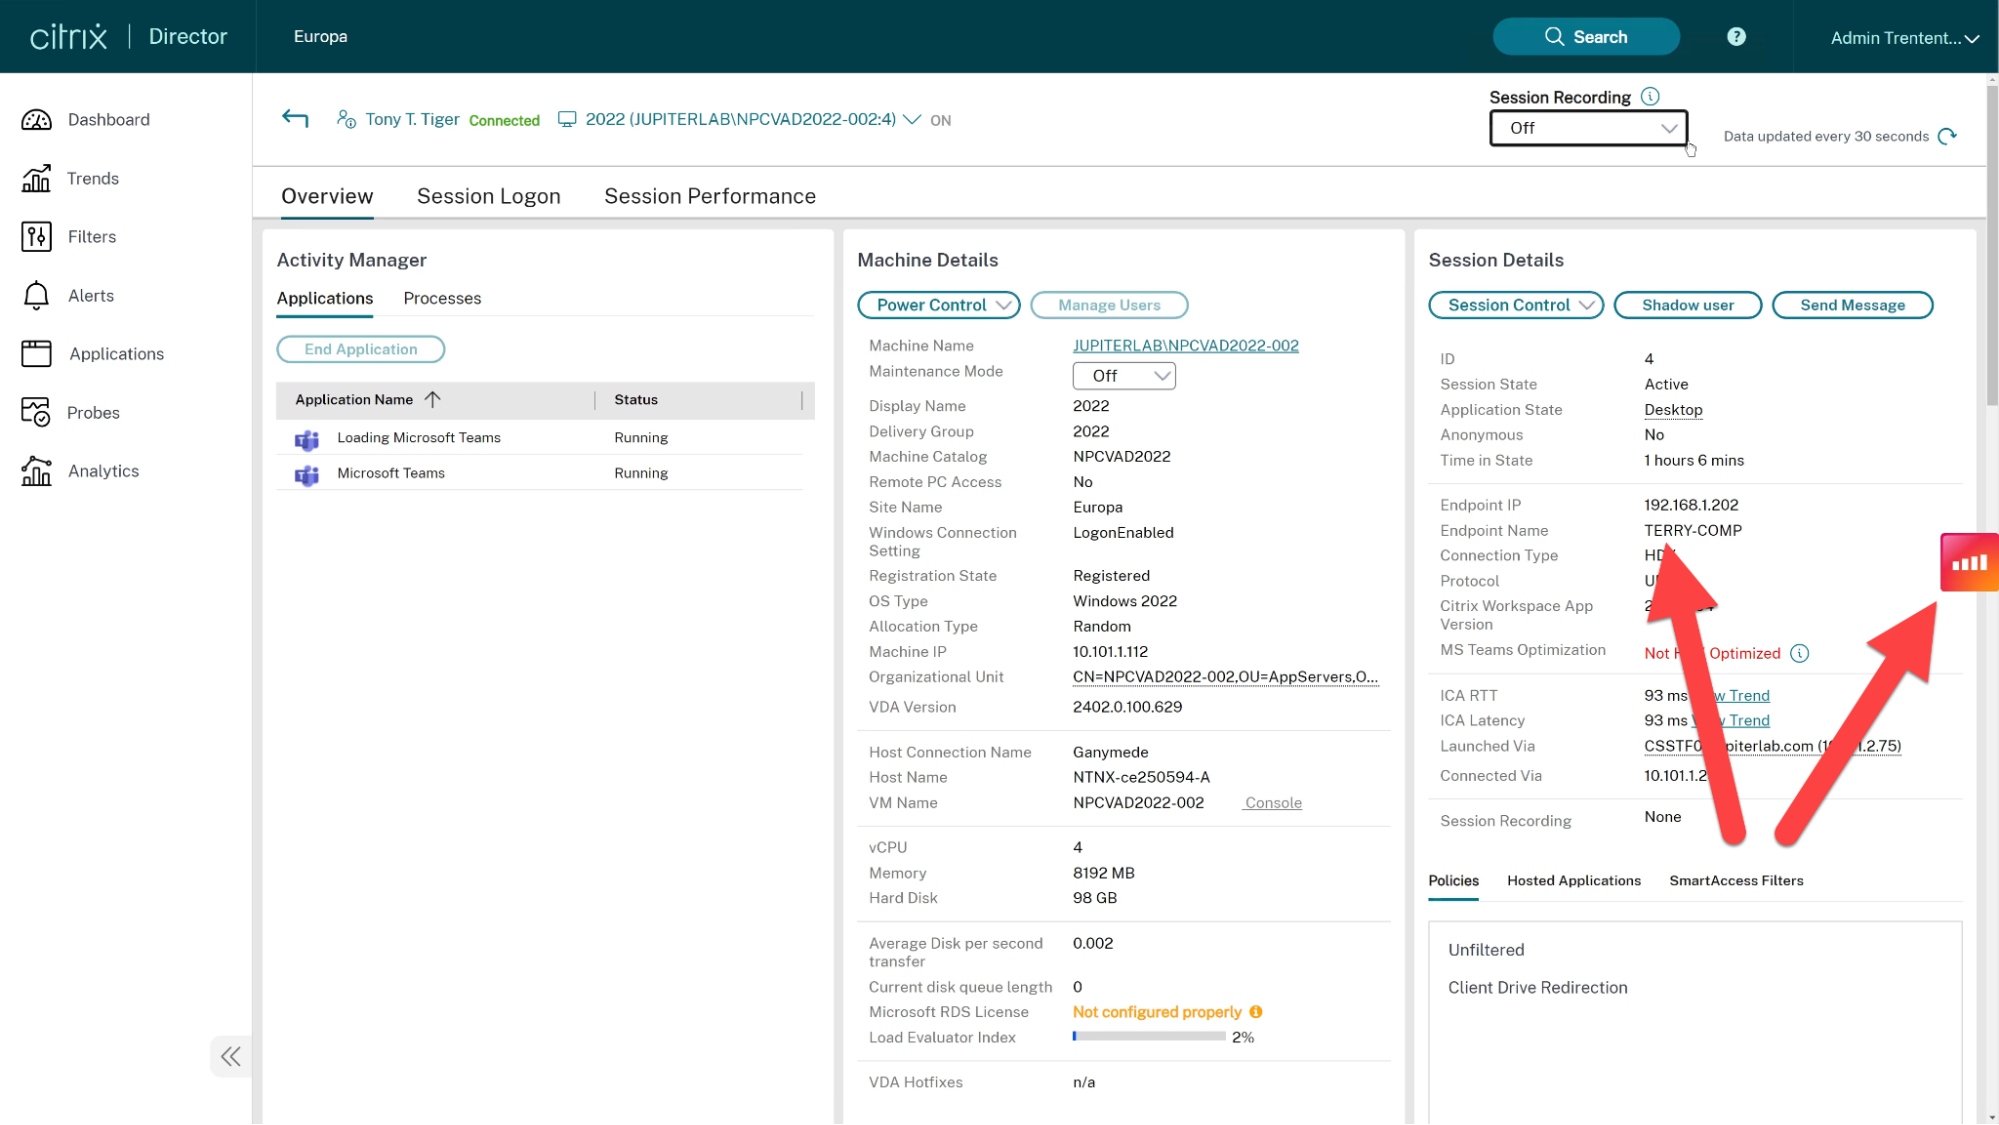Open the JUPITERLAB\NPCVAD2022-002 machine link
This screenshot has width=1999, height=1125.
[1185, 345]
